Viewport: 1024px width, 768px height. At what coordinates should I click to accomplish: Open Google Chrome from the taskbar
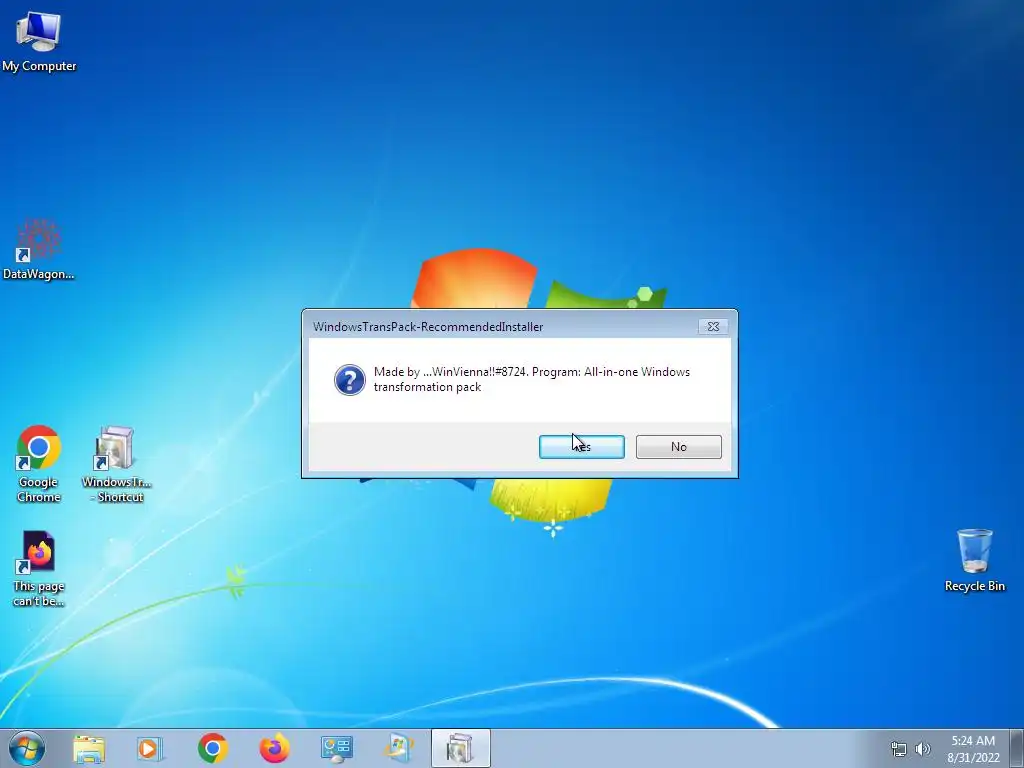pos(212,748)
